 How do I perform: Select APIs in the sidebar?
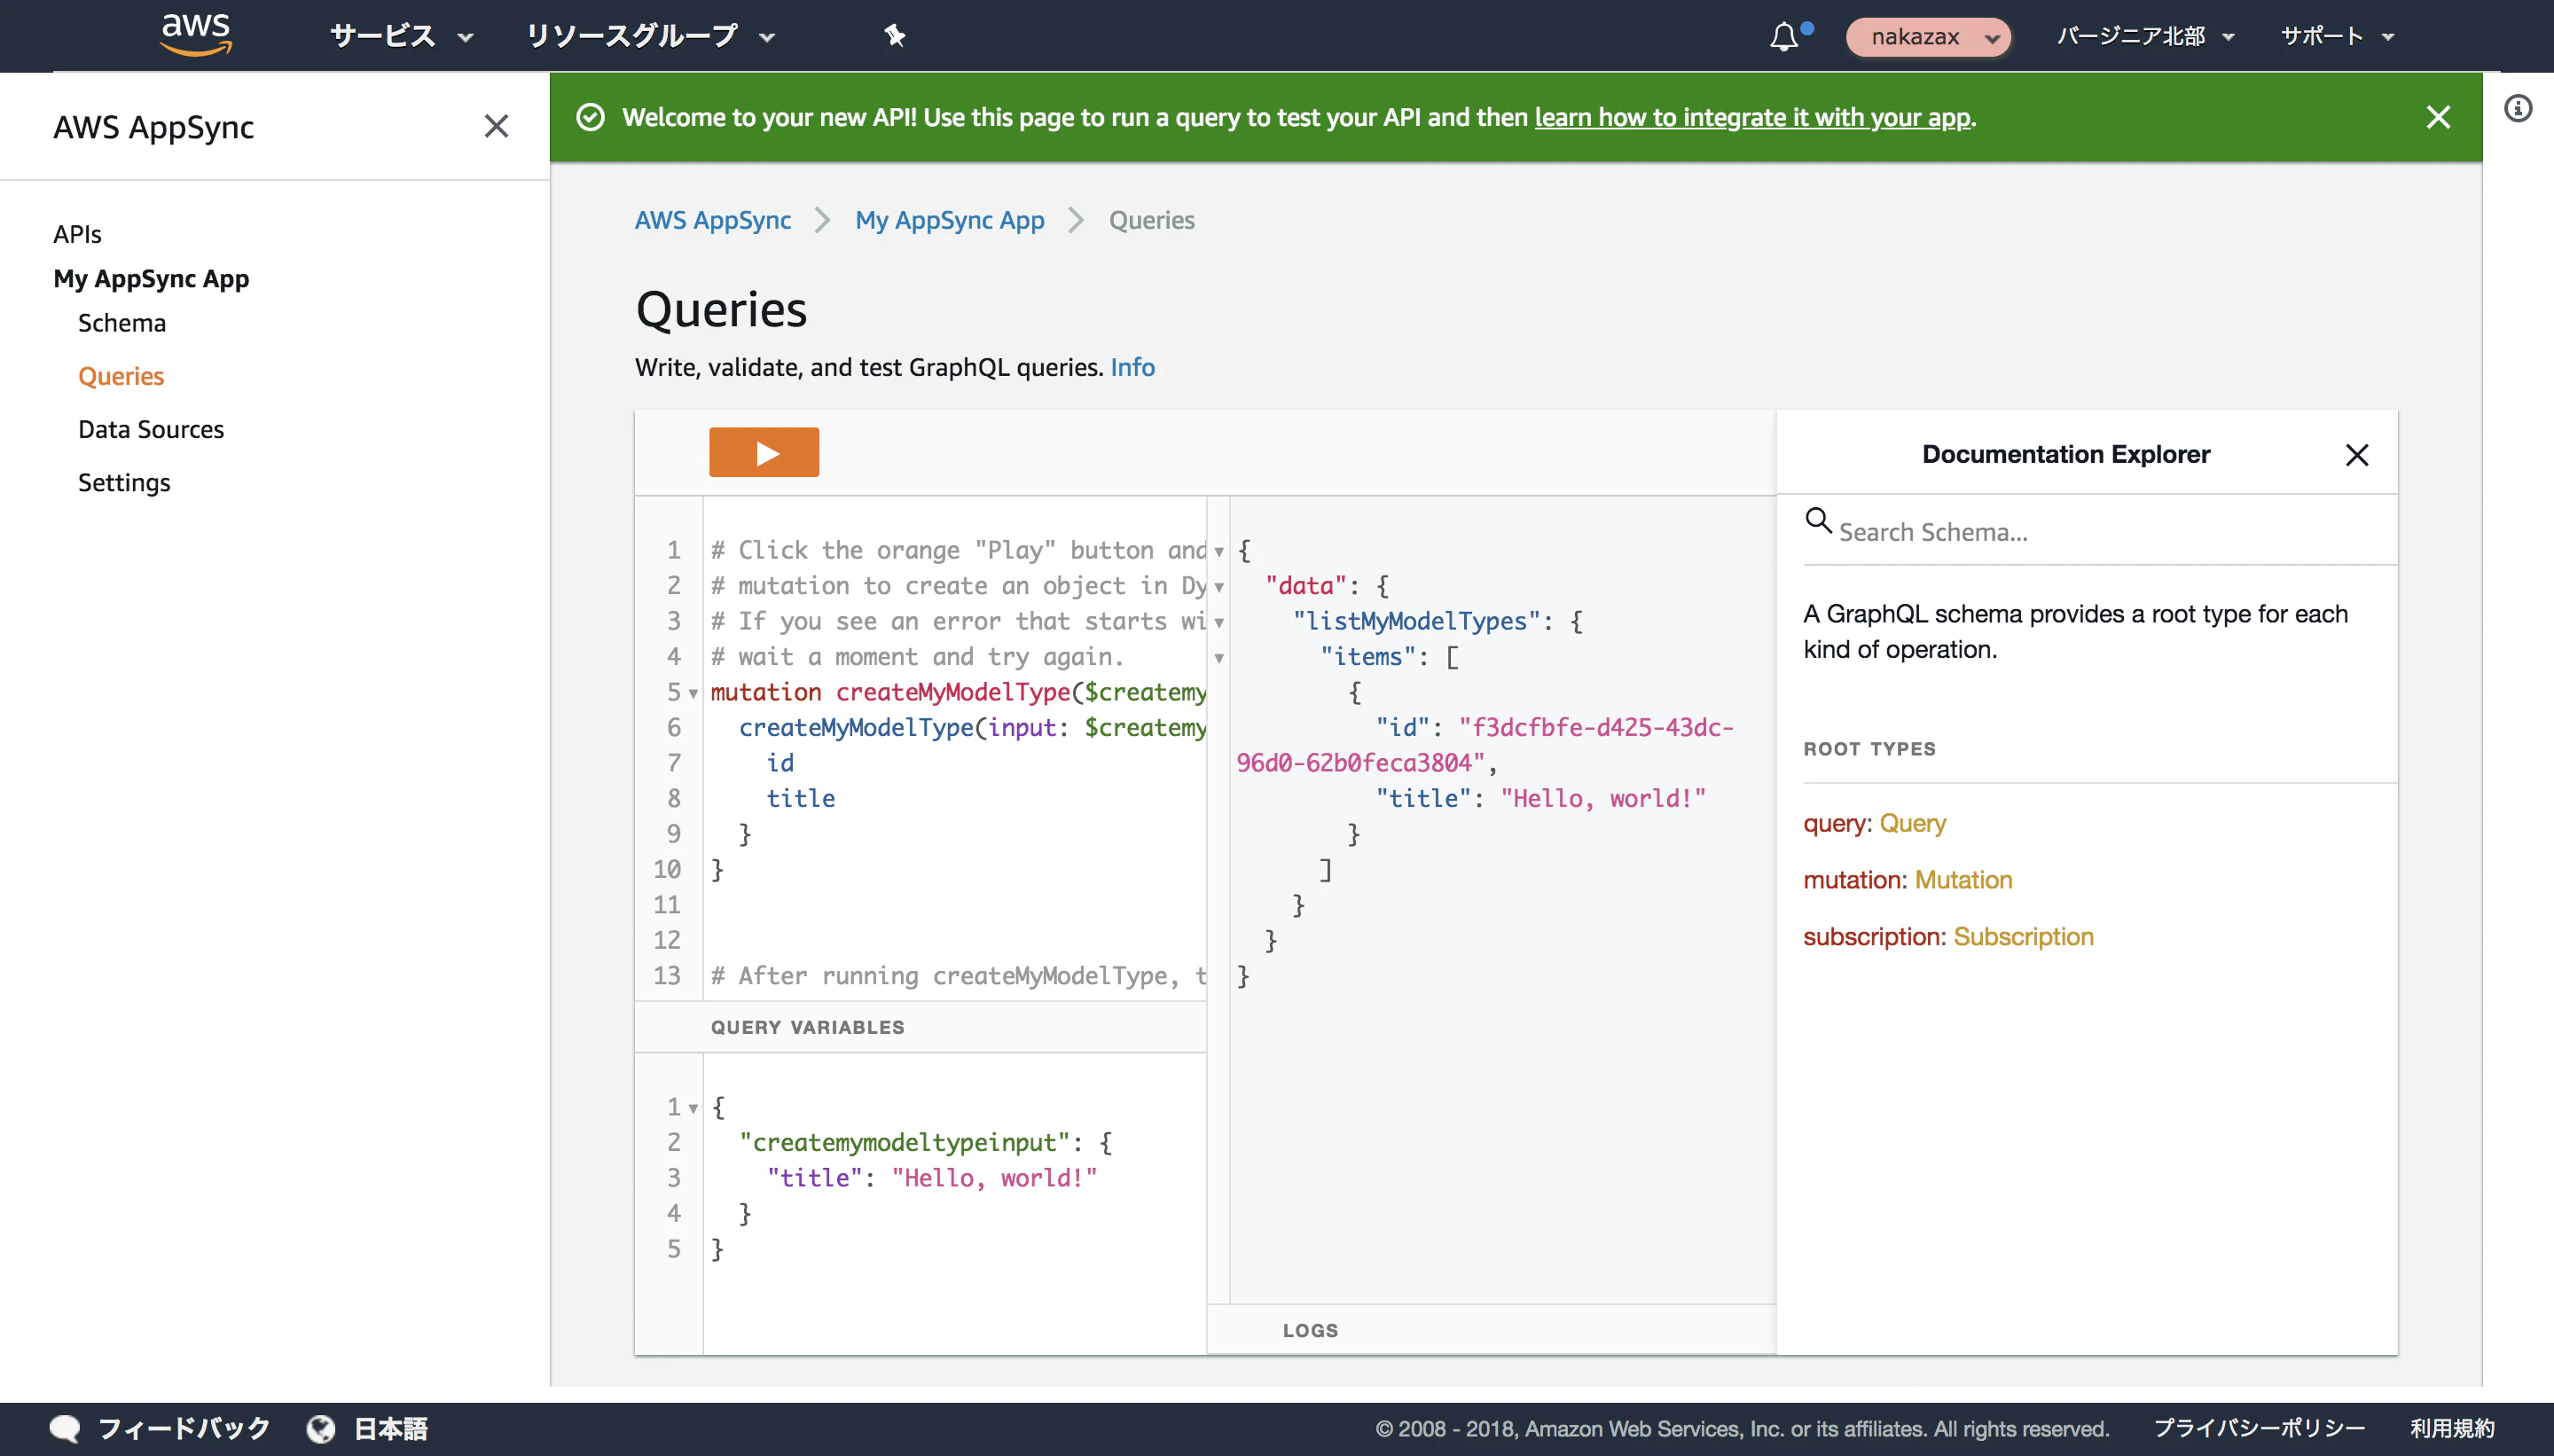click(x=77, y=234)
